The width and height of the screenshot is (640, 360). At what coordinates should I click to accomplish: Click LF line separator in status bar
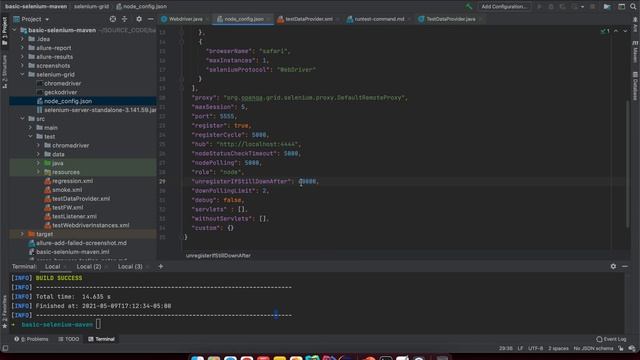tap(520, 349)
